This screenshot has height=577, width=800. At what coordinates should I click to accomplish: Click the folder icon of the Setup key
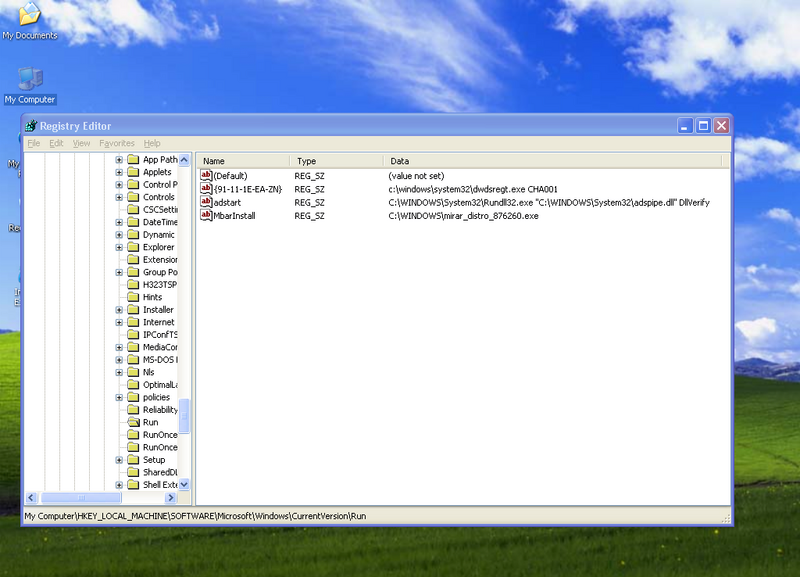[133, 460]
